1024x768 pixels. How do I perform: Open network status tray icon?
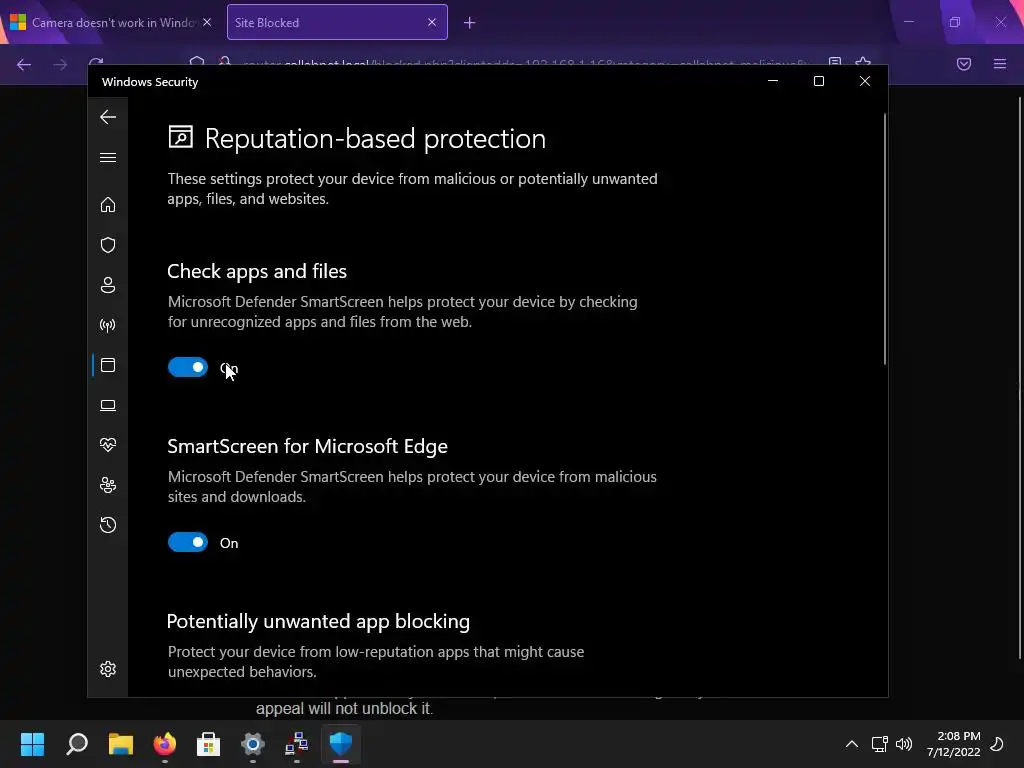pos(880,744)
